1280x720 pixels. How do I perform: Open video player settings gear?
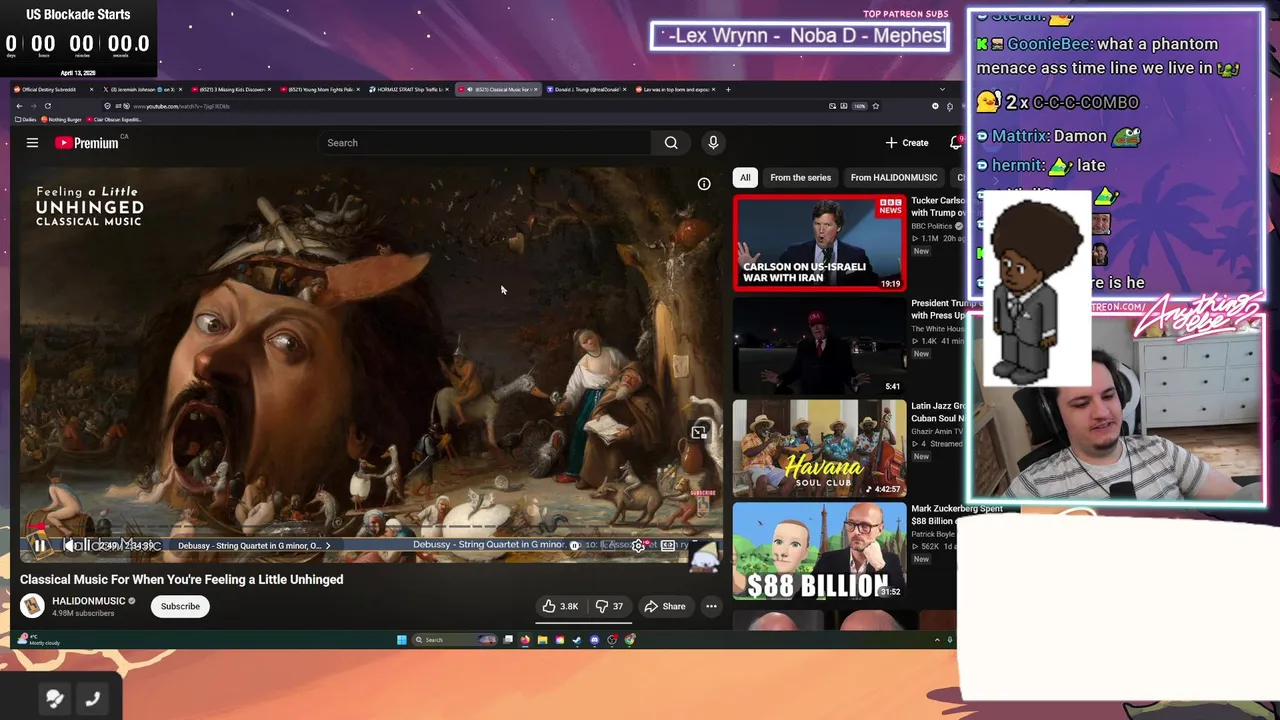tap(638, 546)
